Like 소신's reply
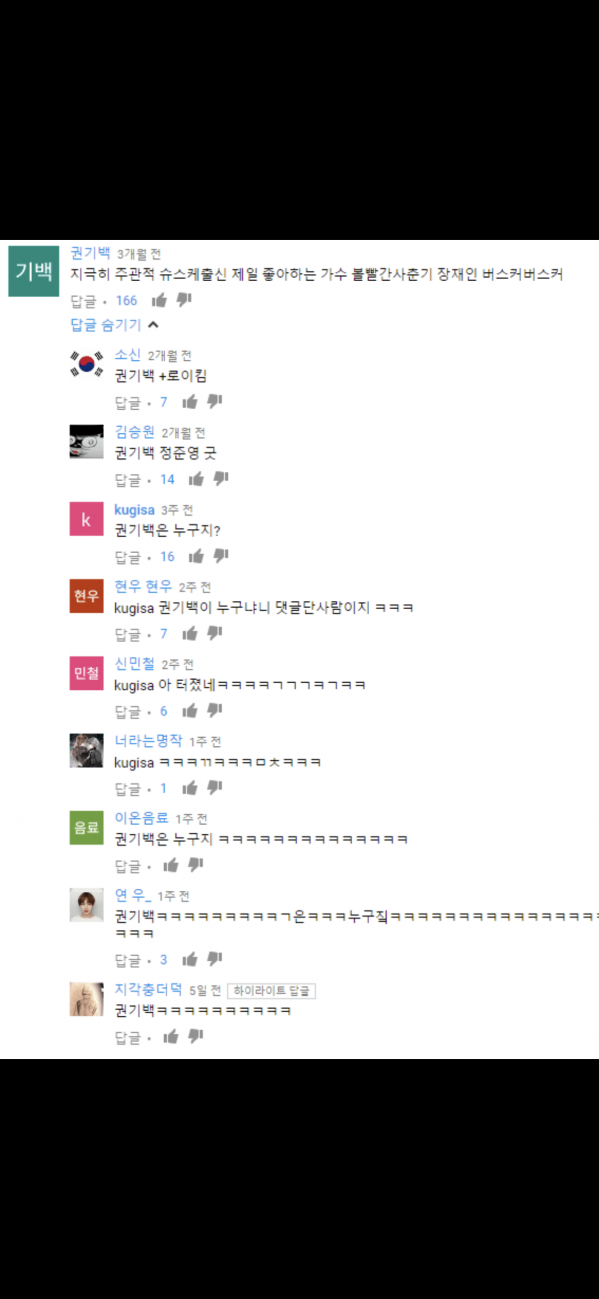599x1299 pixels. tap(190, 402)
